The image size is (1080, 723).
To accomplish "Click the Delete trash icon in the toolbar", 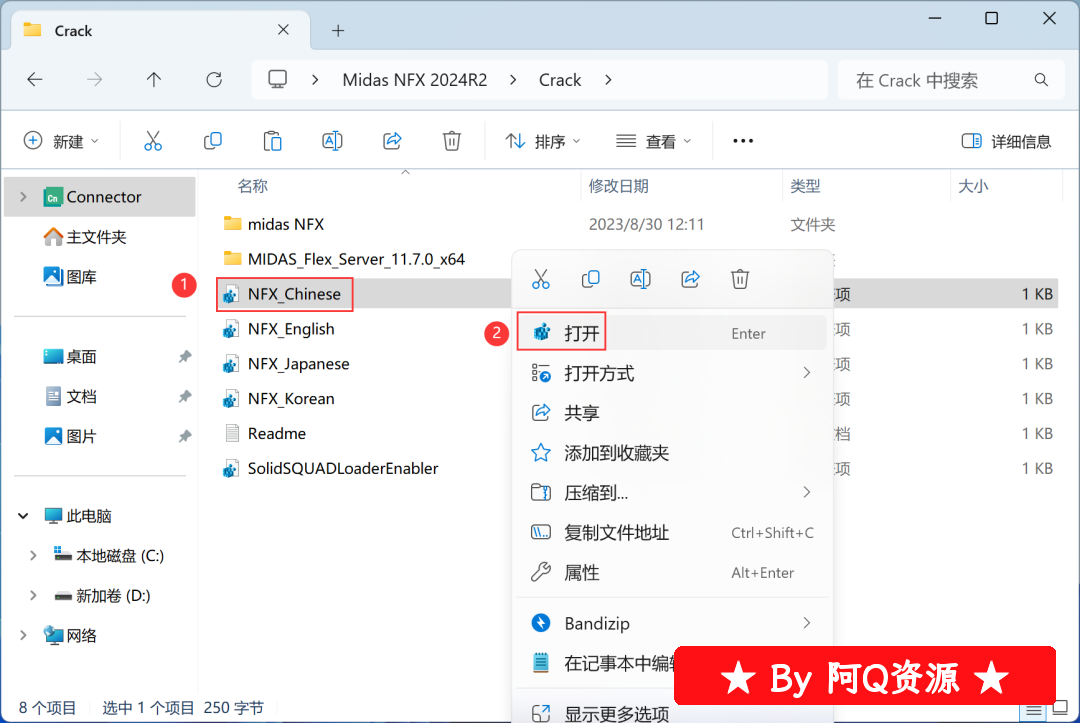I will click(452, 141).
